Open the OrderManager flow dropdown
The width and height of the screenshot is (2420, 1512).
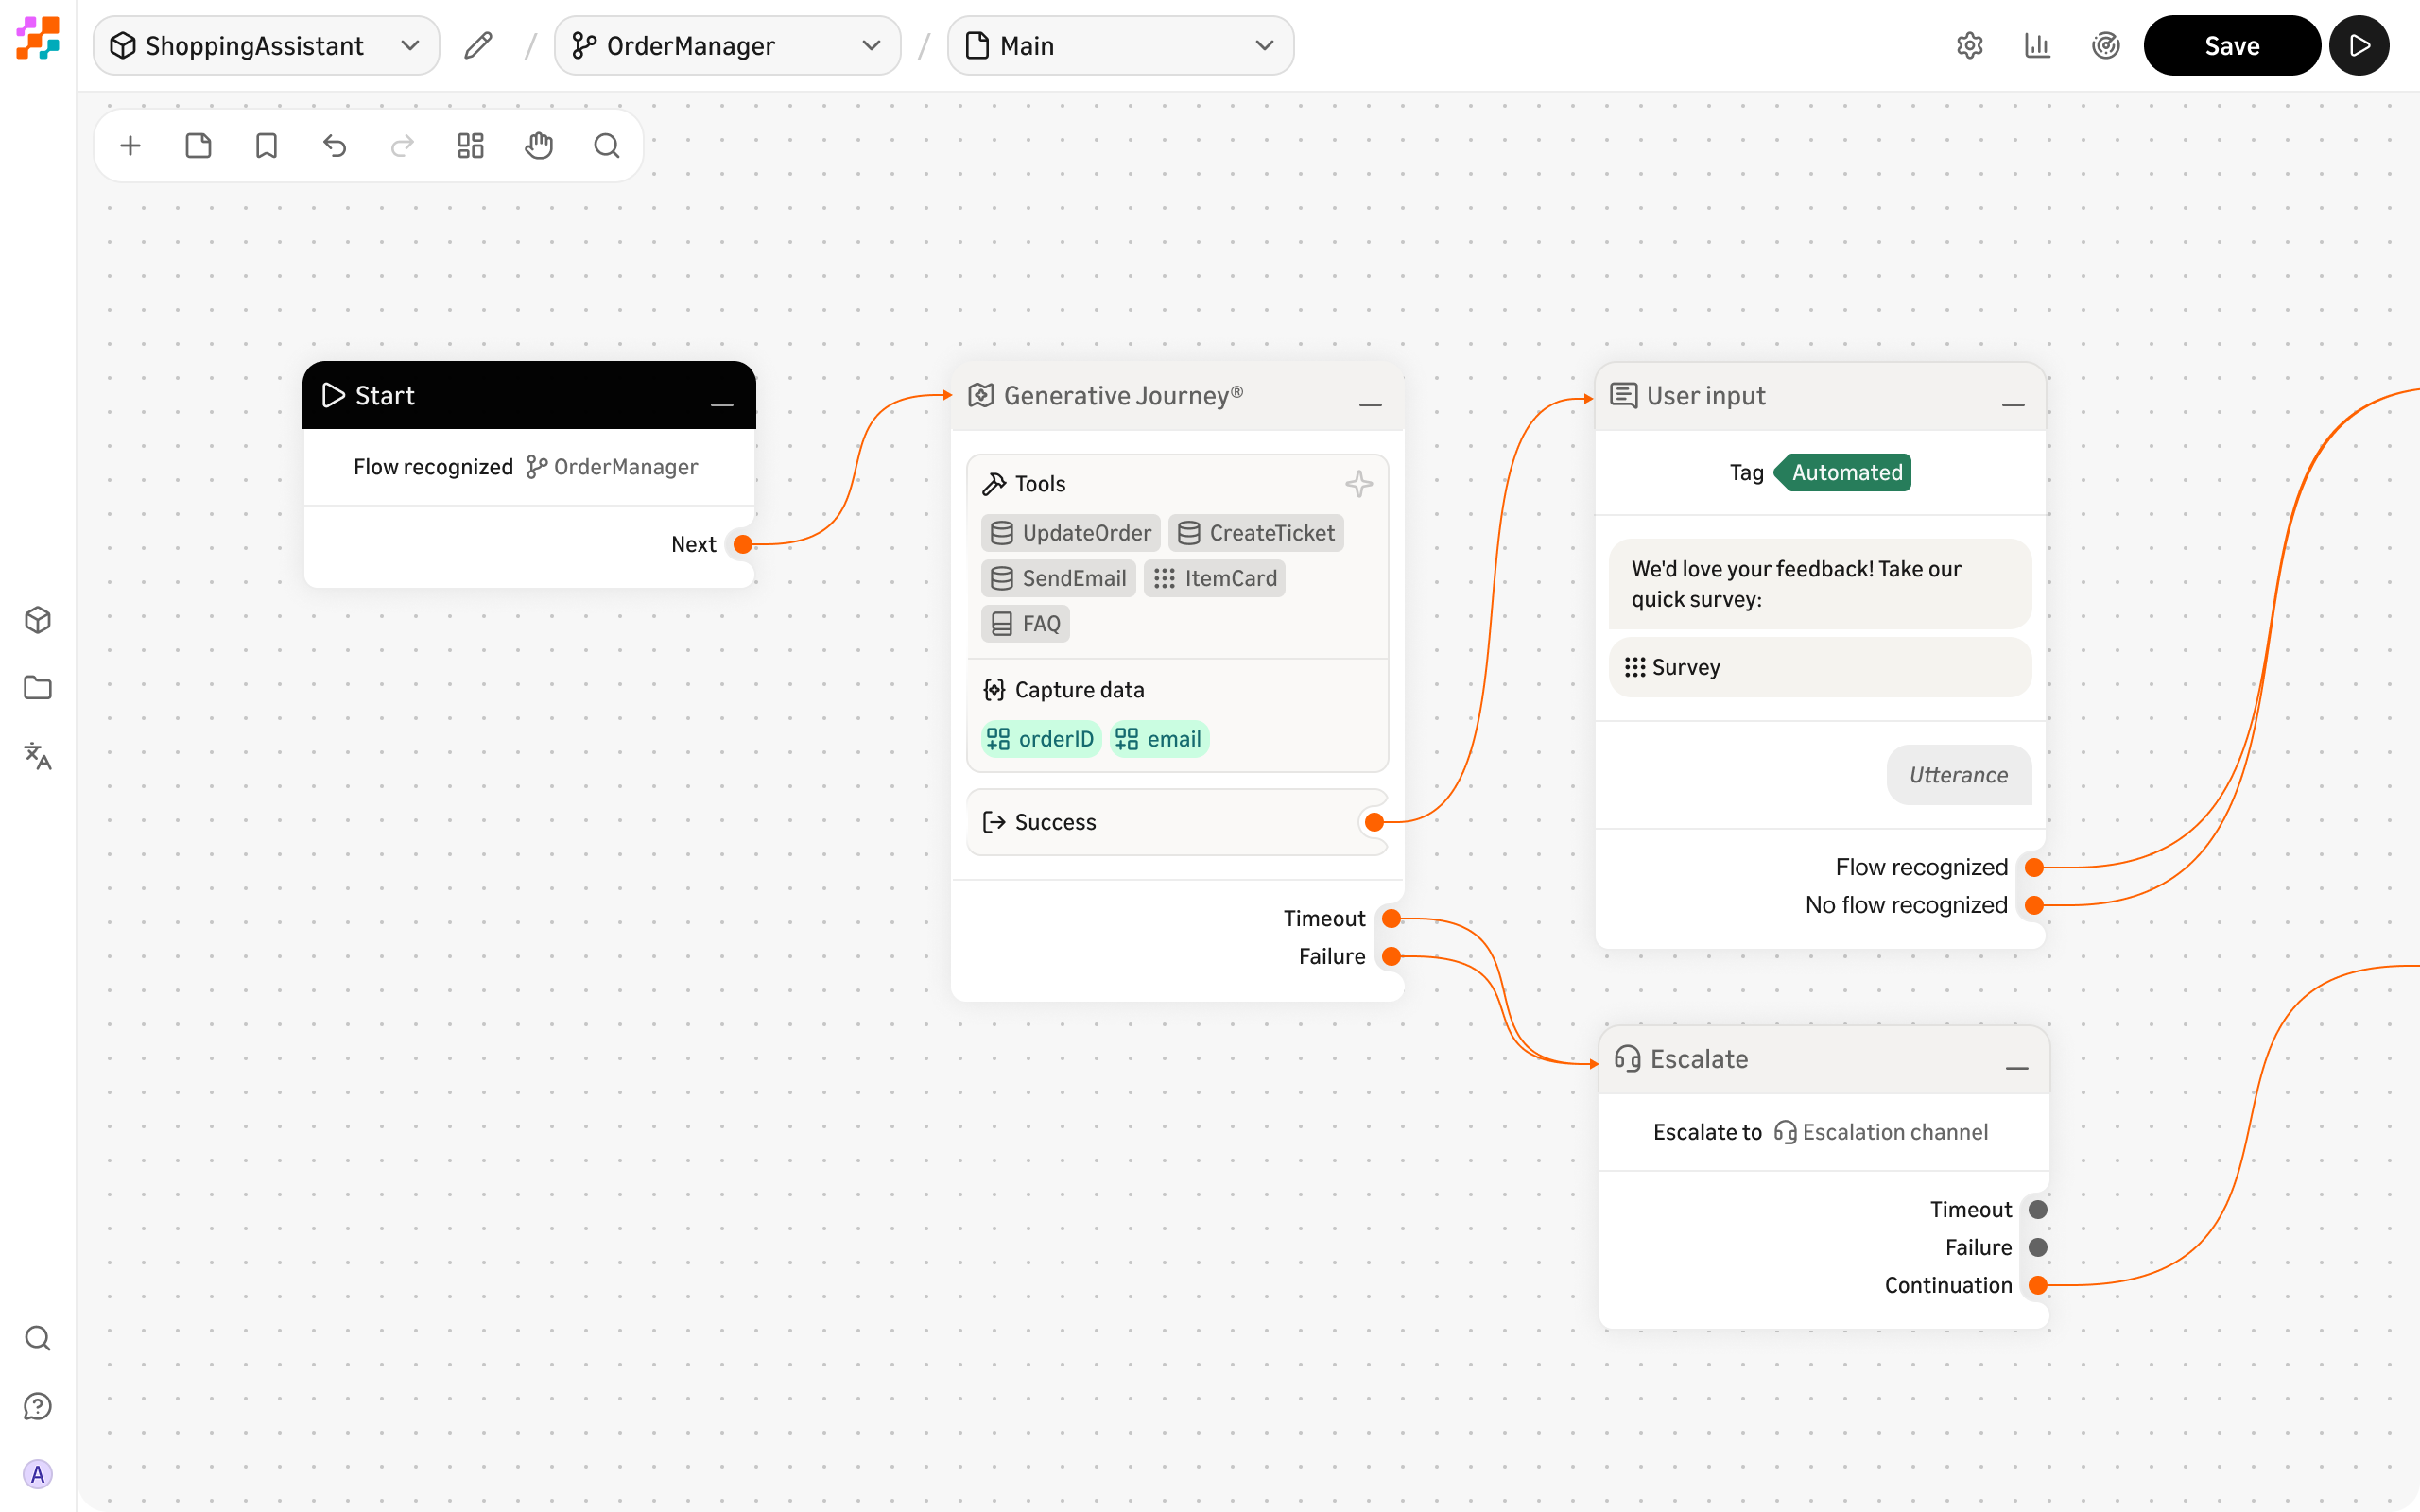[x=727, y=45]
